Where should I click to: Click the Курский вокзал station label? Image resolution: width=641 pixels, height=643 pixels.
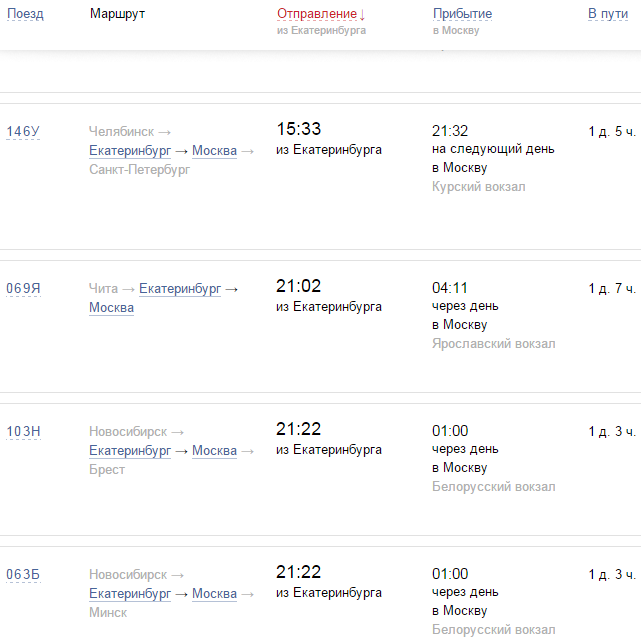478,187
